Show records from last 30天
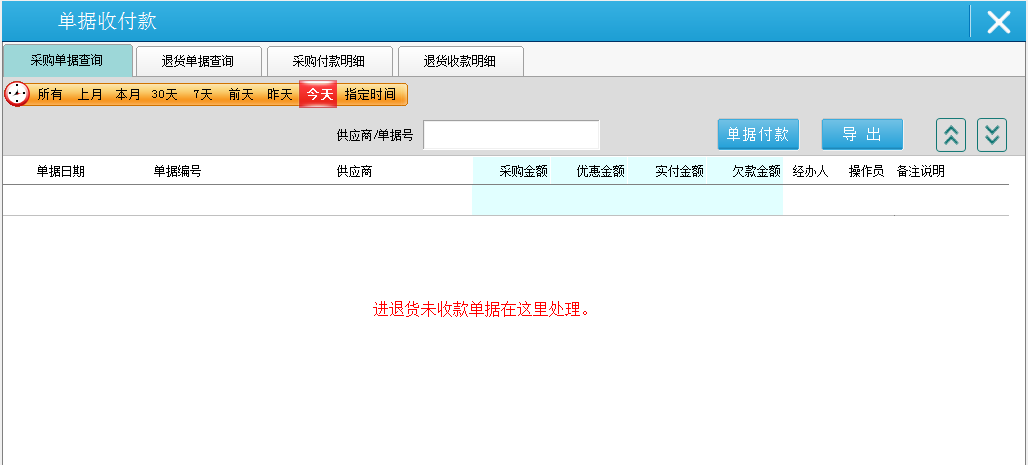Viewport: 1028px width, 465px height. point(164,94)
